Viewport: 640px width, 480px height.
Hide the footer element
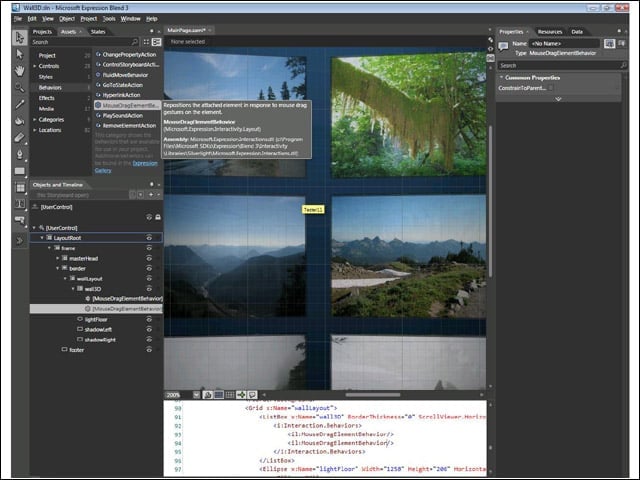(x=149, y=349)
